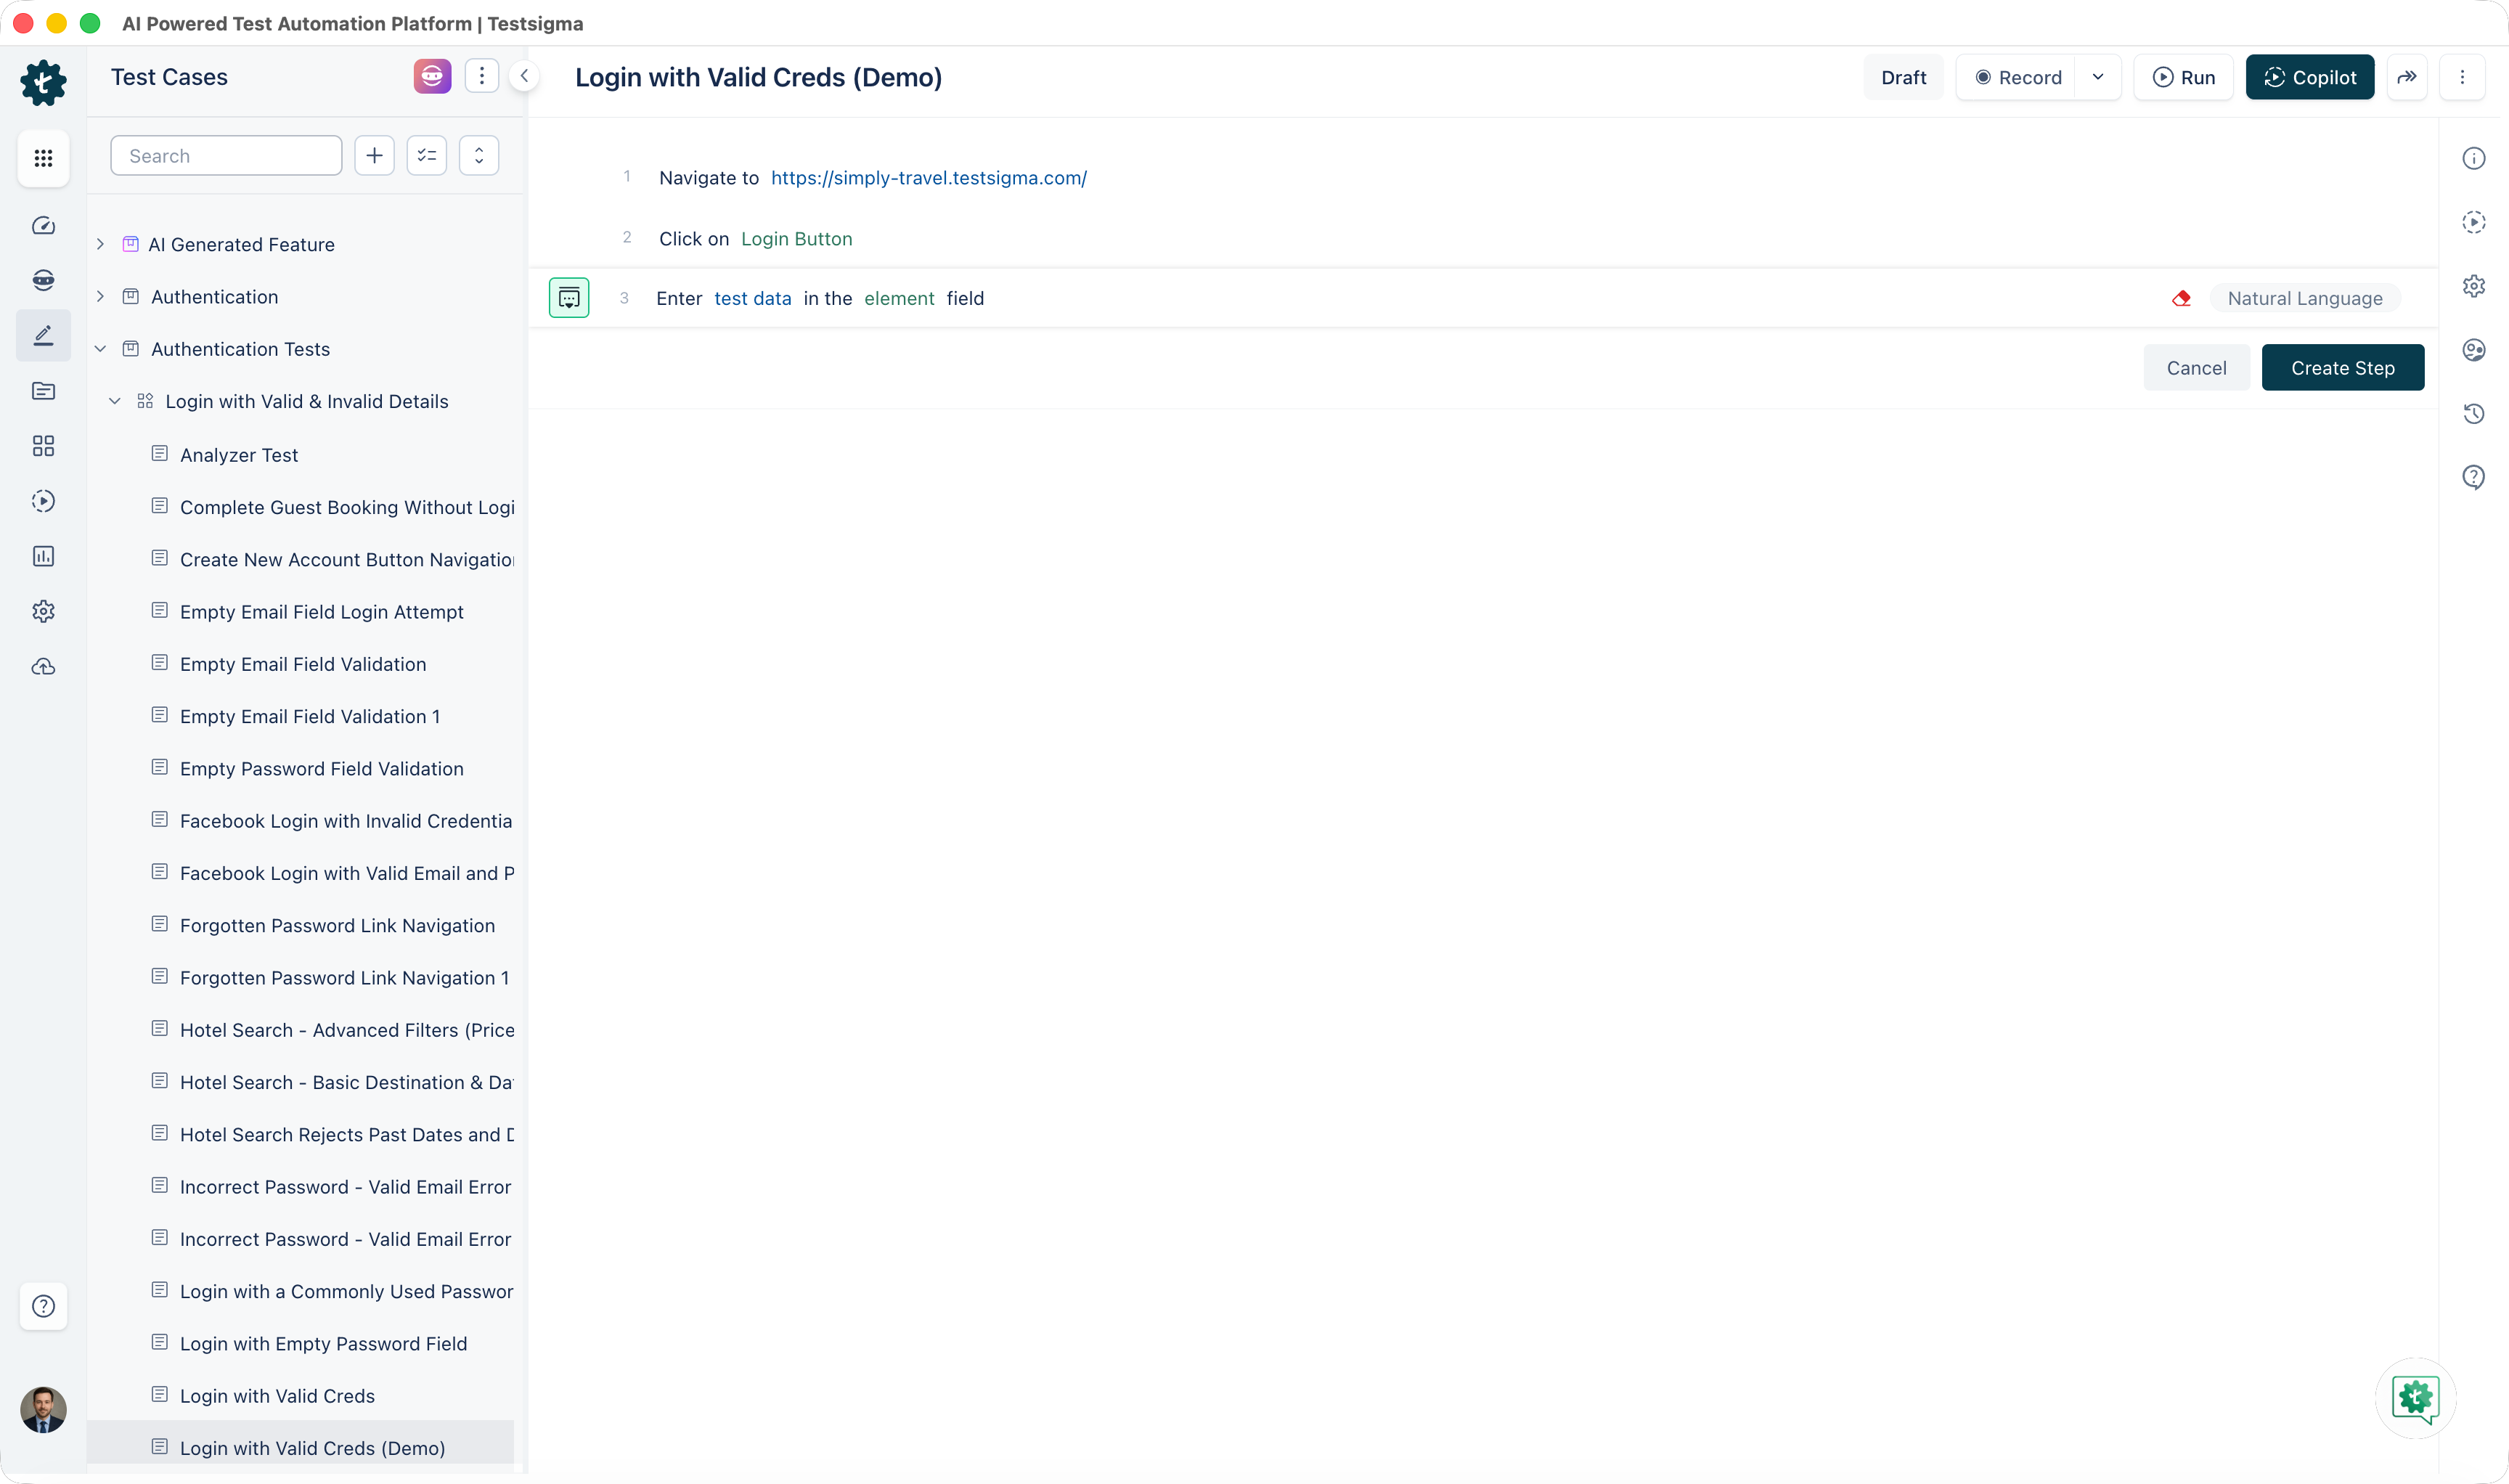Collapse Login with Valid & Invalid Details

pyautogui.click(x=115, y=401)
